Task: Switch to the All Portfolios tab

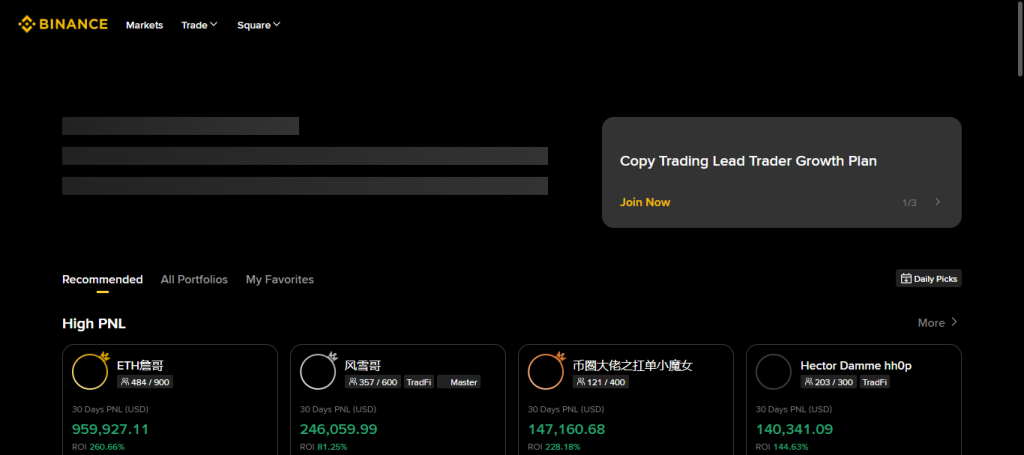Action: pos(194,279)
